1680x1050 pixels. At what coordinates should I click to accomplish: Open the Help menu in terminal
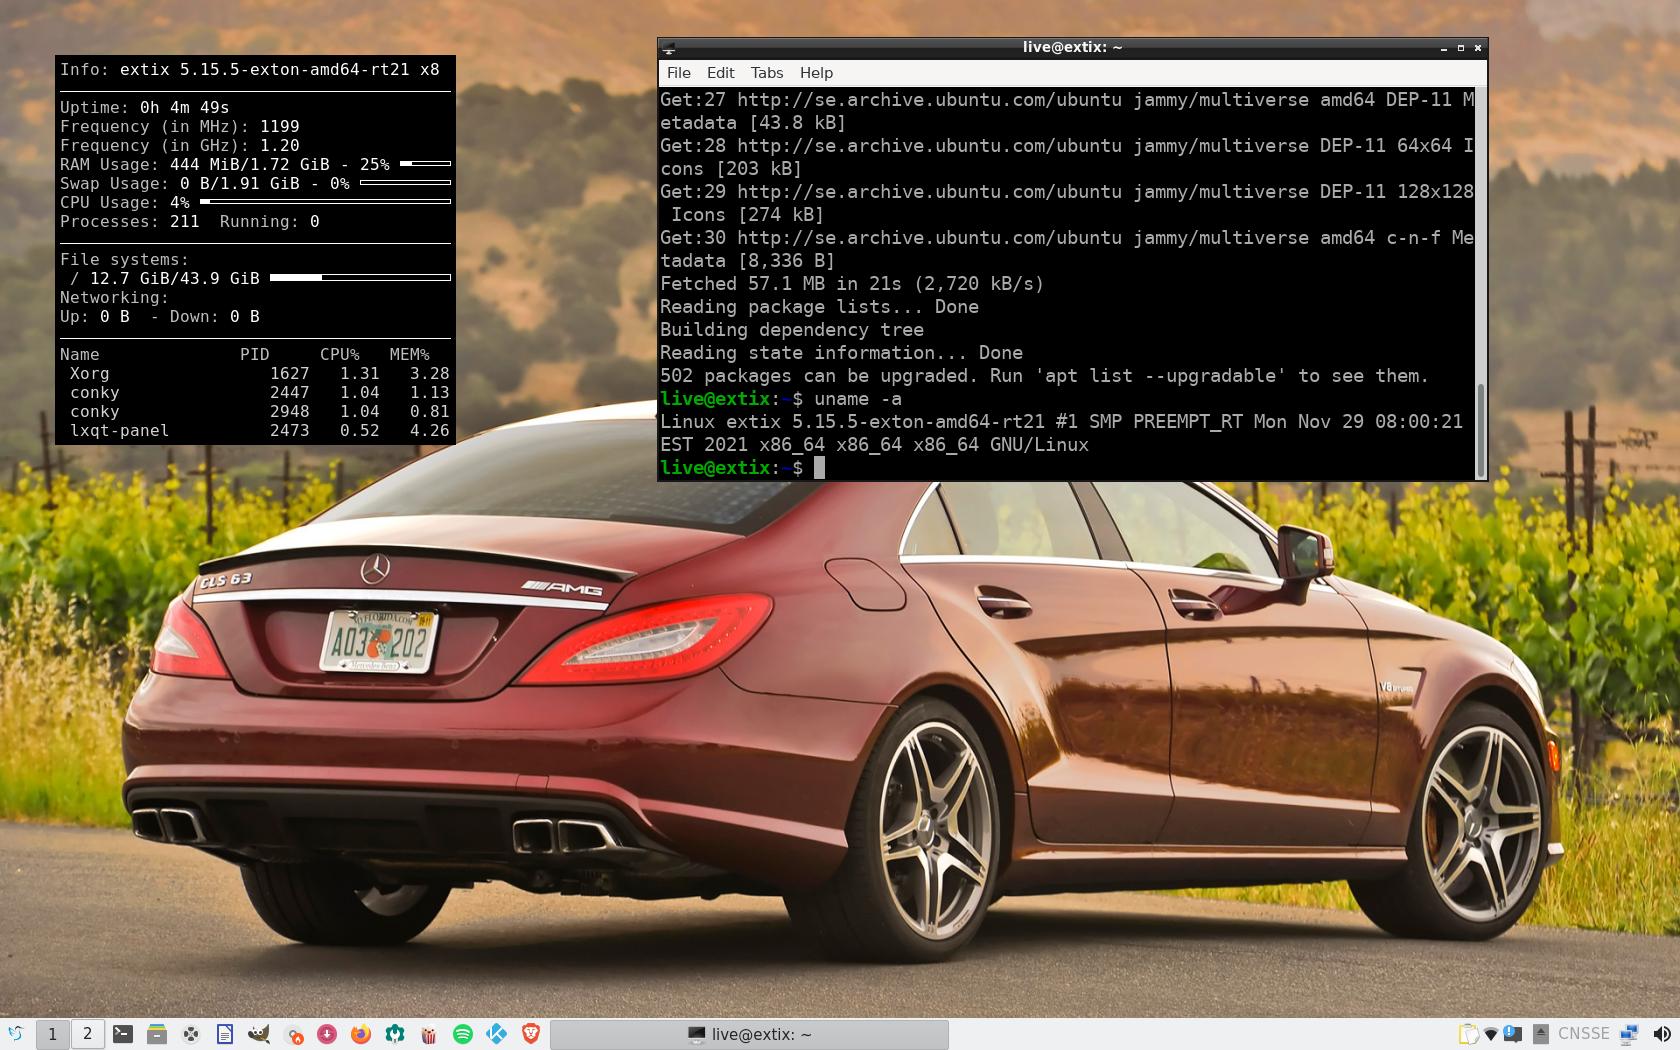[816, 73]
